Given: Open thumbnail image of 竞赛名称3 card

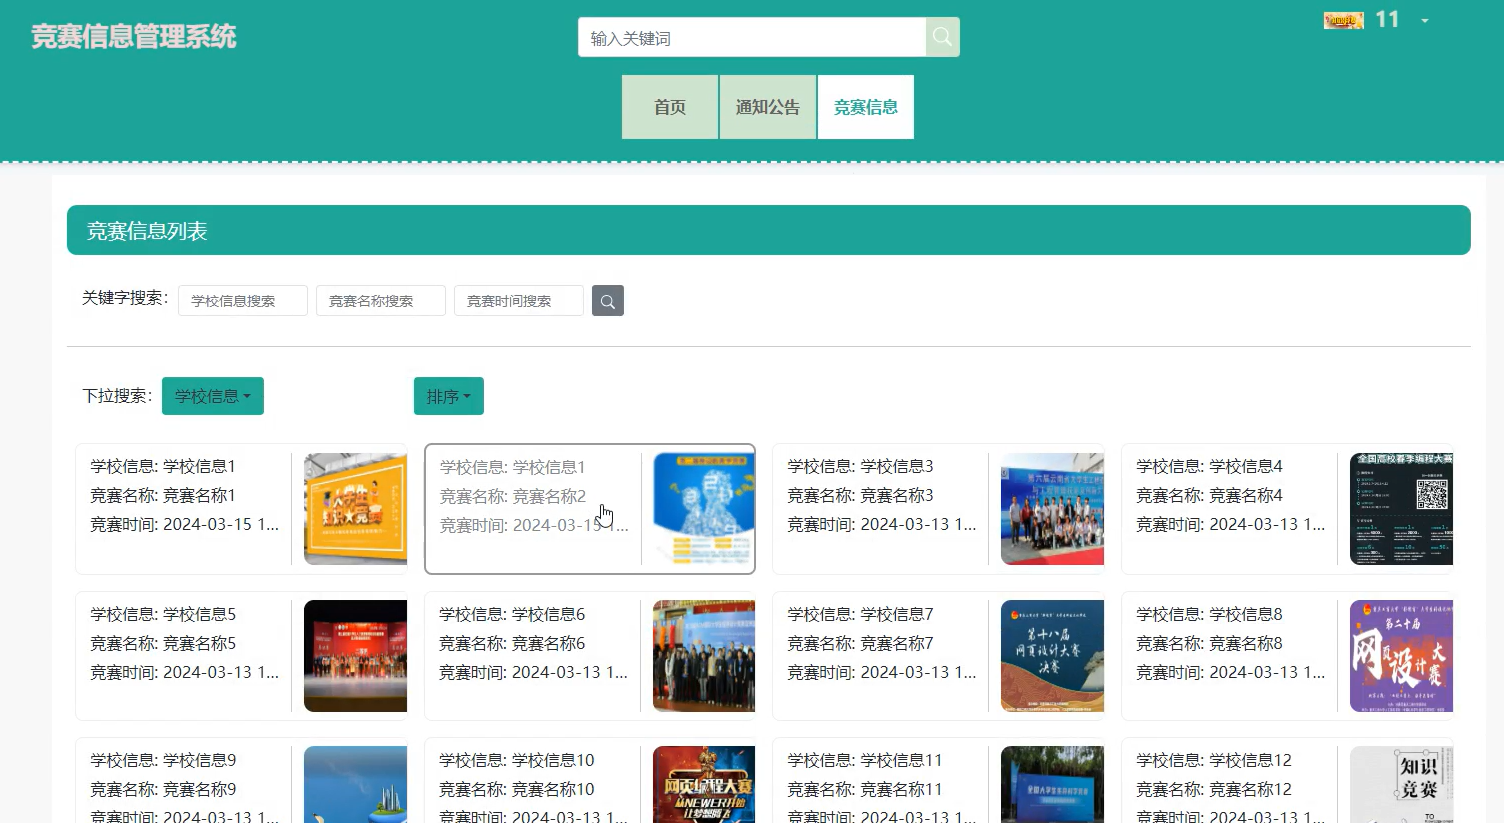Looking at the screenshot, I should 1052,509.
